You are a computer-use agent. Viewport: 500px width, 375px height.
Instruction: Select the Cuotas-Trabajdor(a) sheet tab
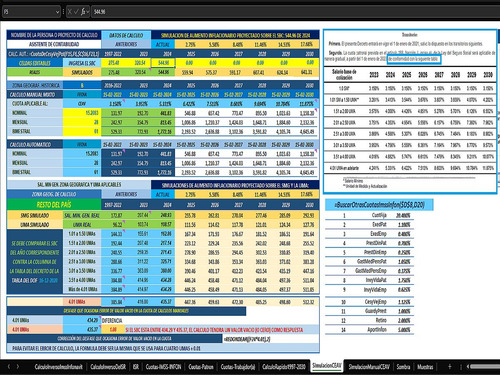point(238,367)
